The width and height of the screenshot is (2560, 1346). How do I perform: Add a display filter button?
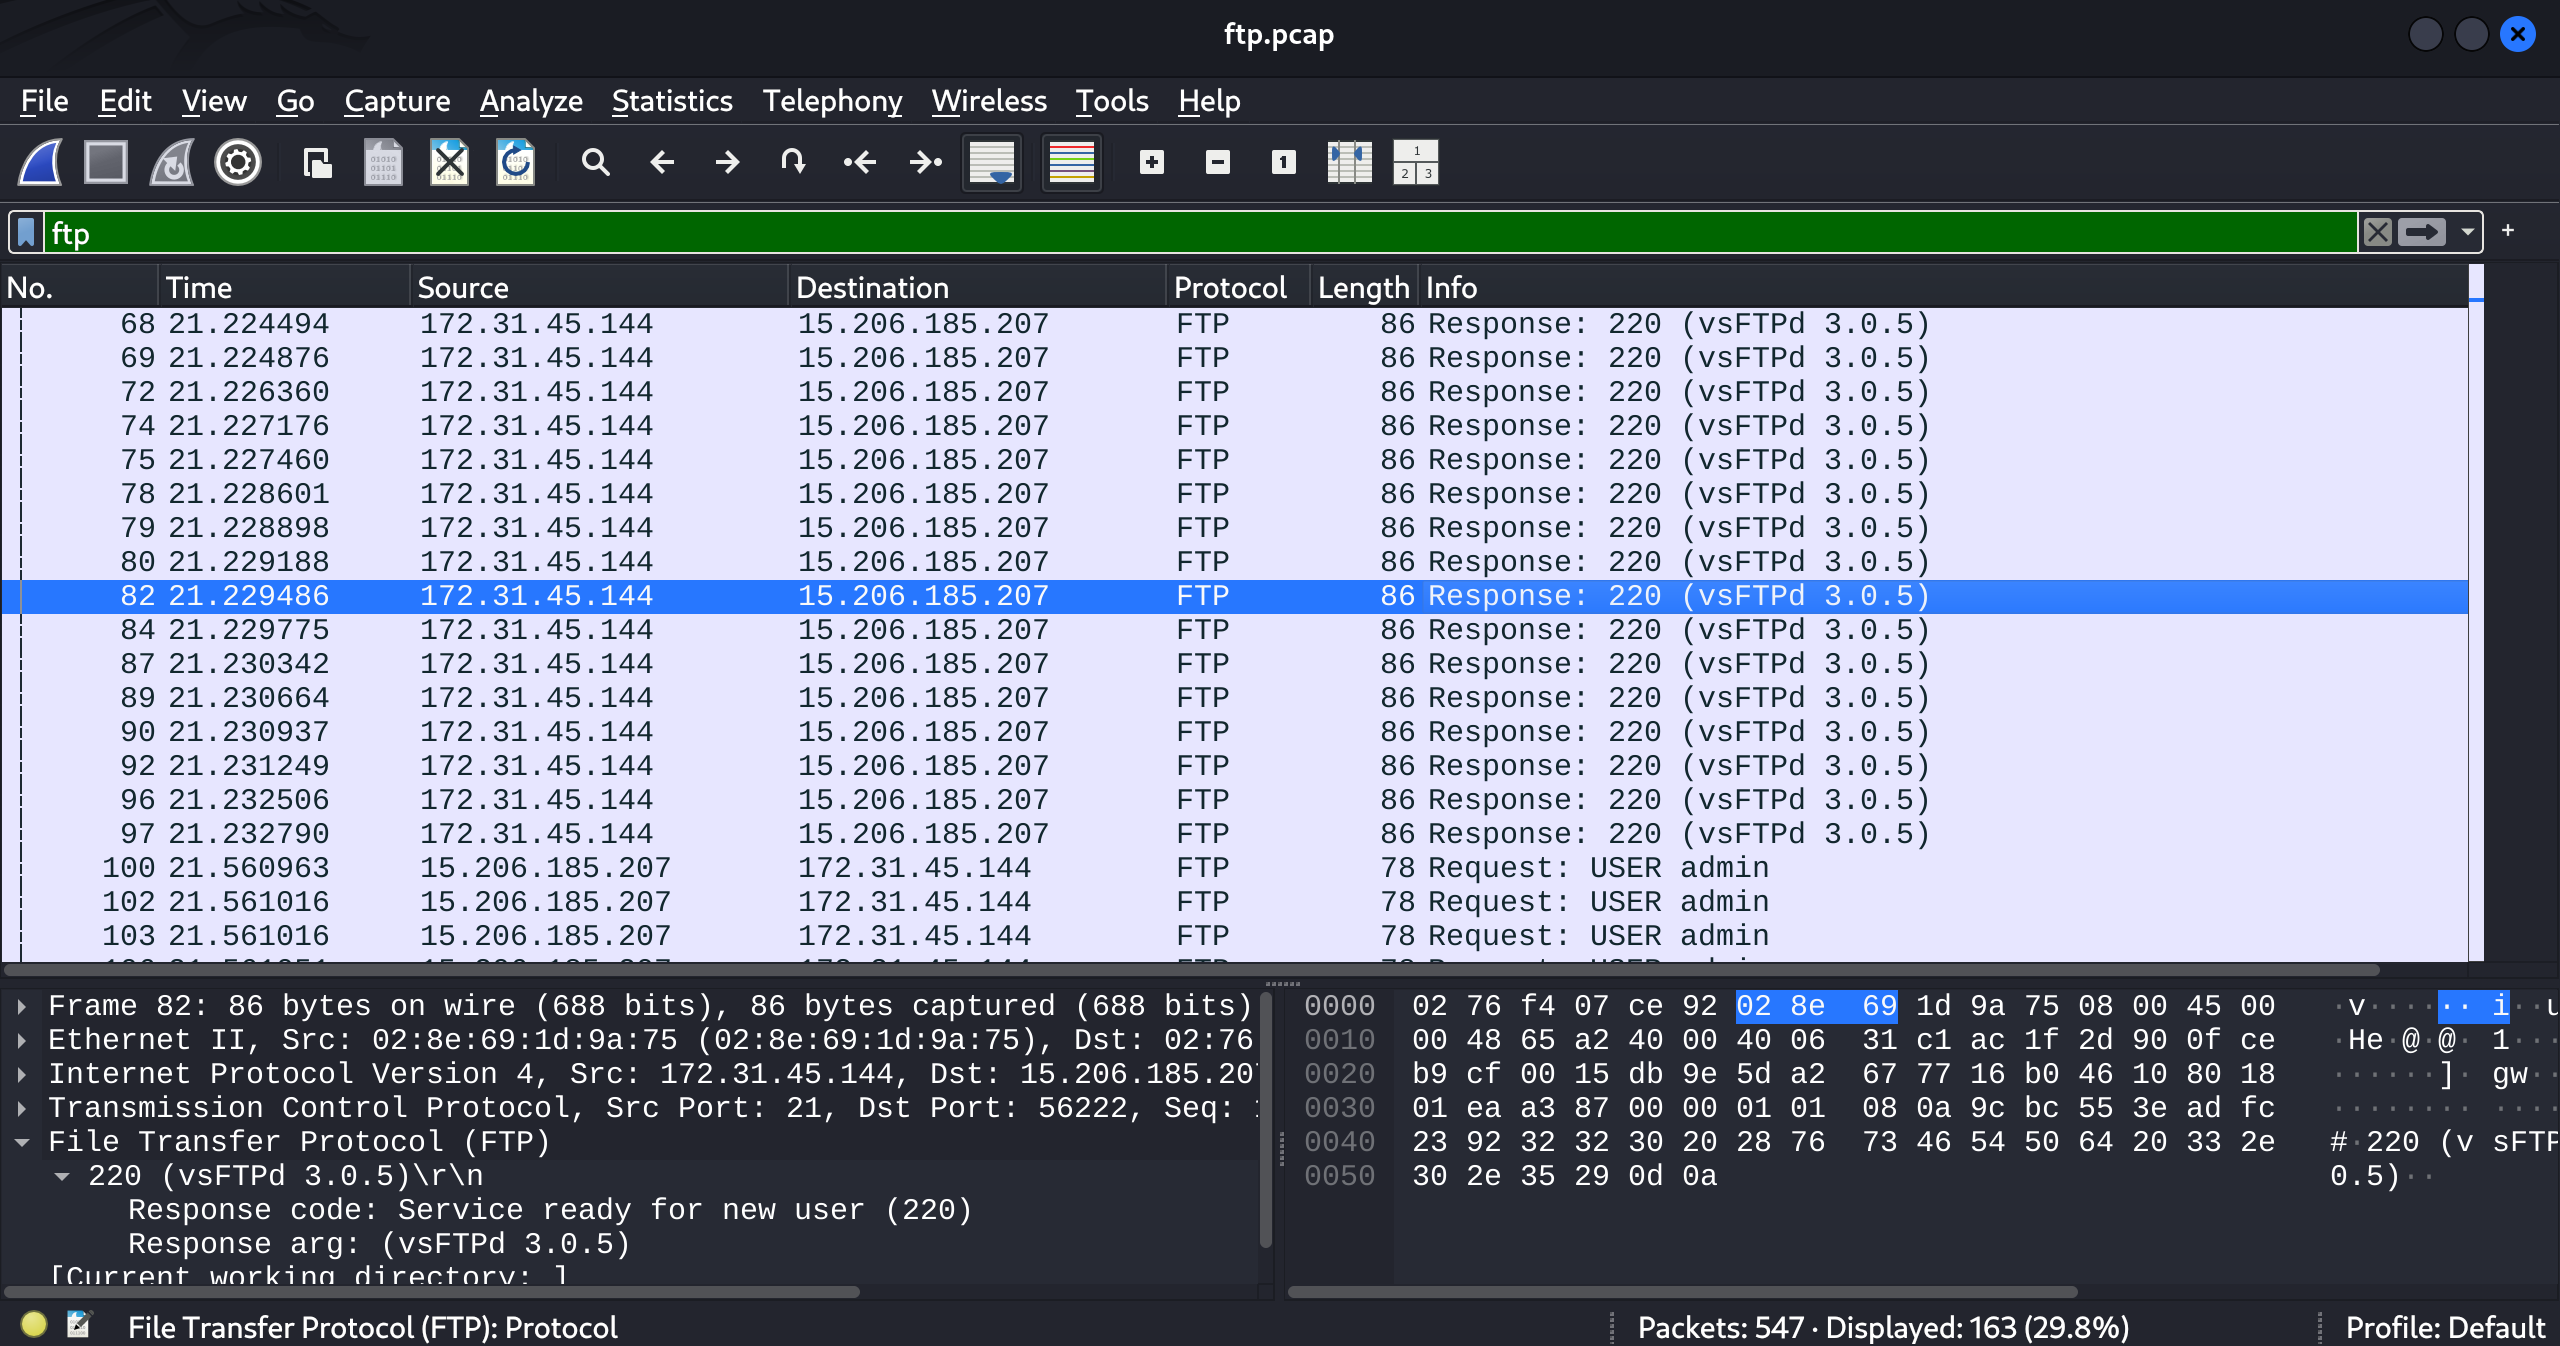pyautogui.click(x=2508, y=231)
